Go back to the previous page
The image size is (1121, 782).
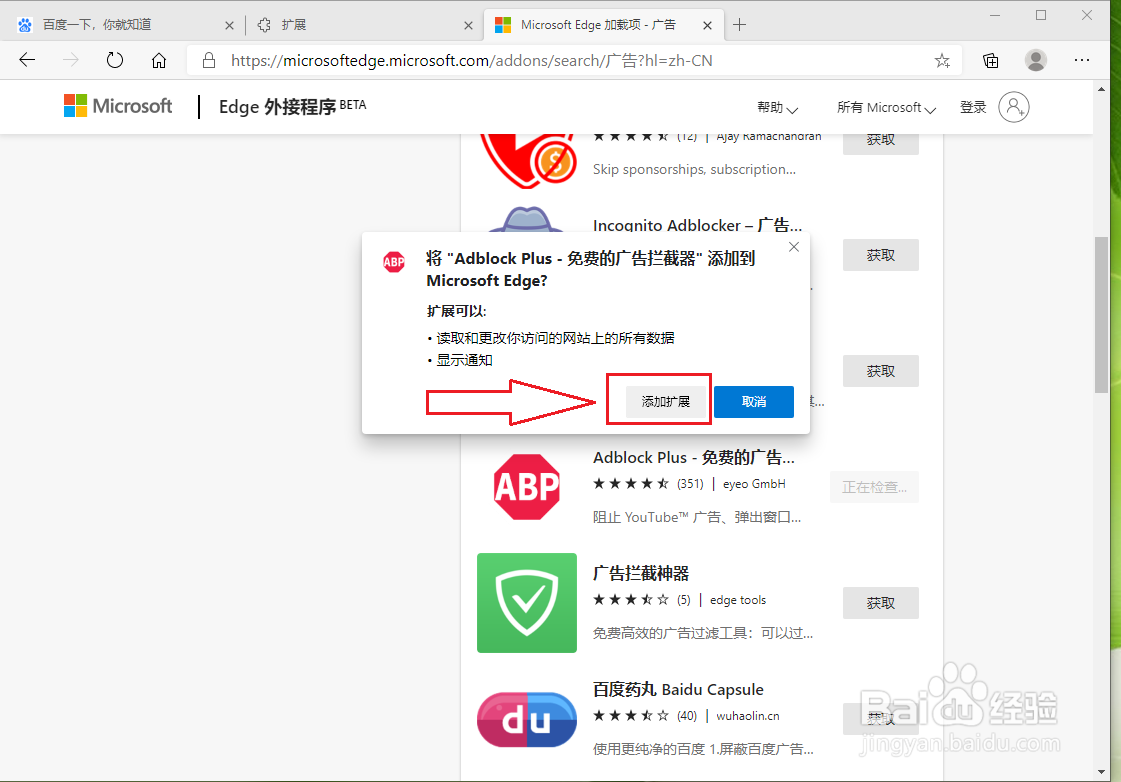pyautogui.click(x=27, y=61)
